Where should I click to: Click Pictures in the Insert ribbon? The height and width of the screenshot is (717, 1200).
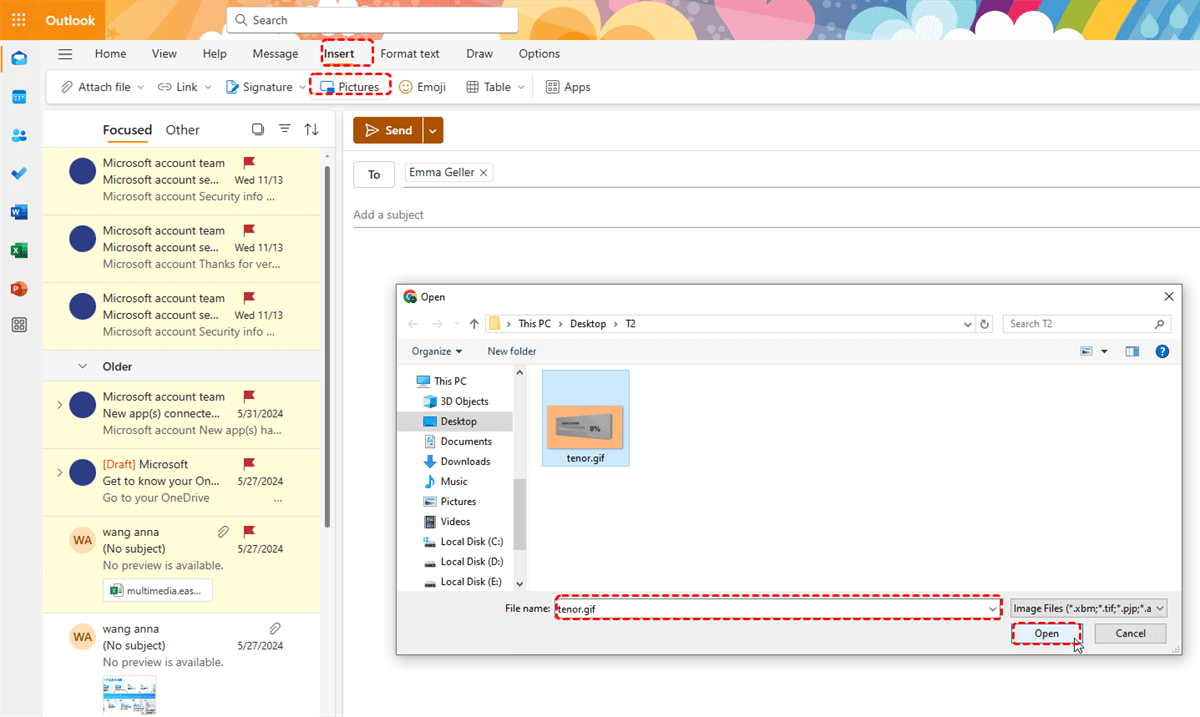point(350,87)
